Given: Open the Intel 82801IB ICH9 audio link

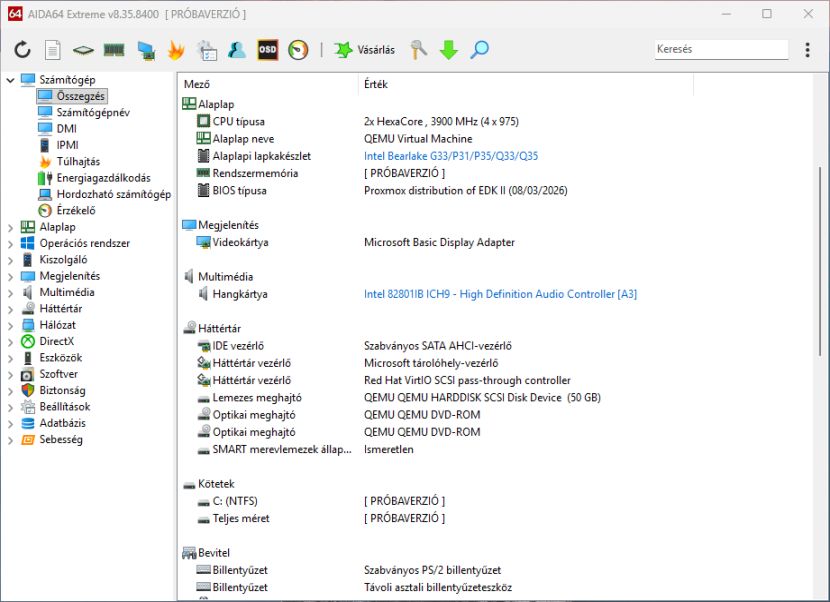Looking at the screenshot, I should [500, 294].
